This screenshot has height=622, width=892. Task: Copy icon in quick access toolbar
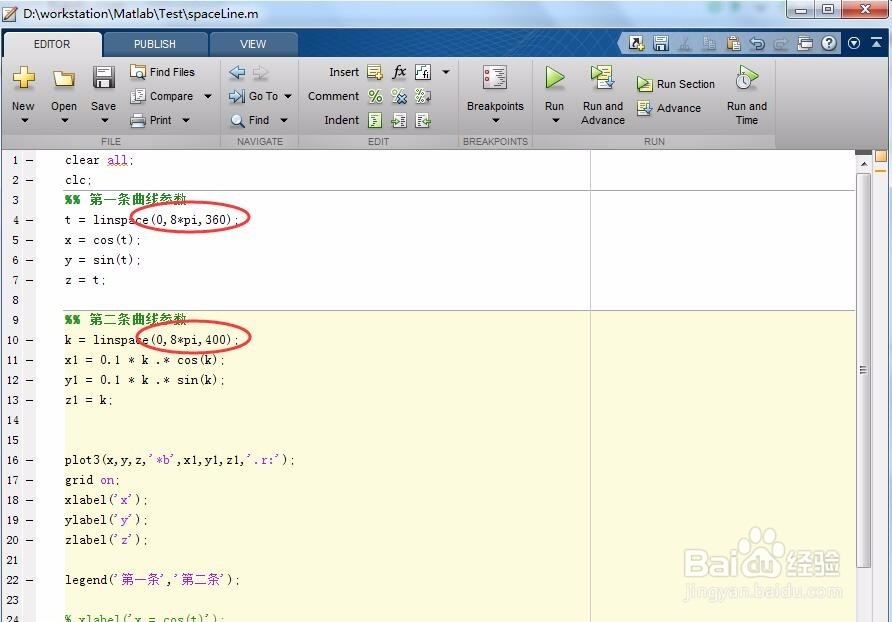[709, 43]
